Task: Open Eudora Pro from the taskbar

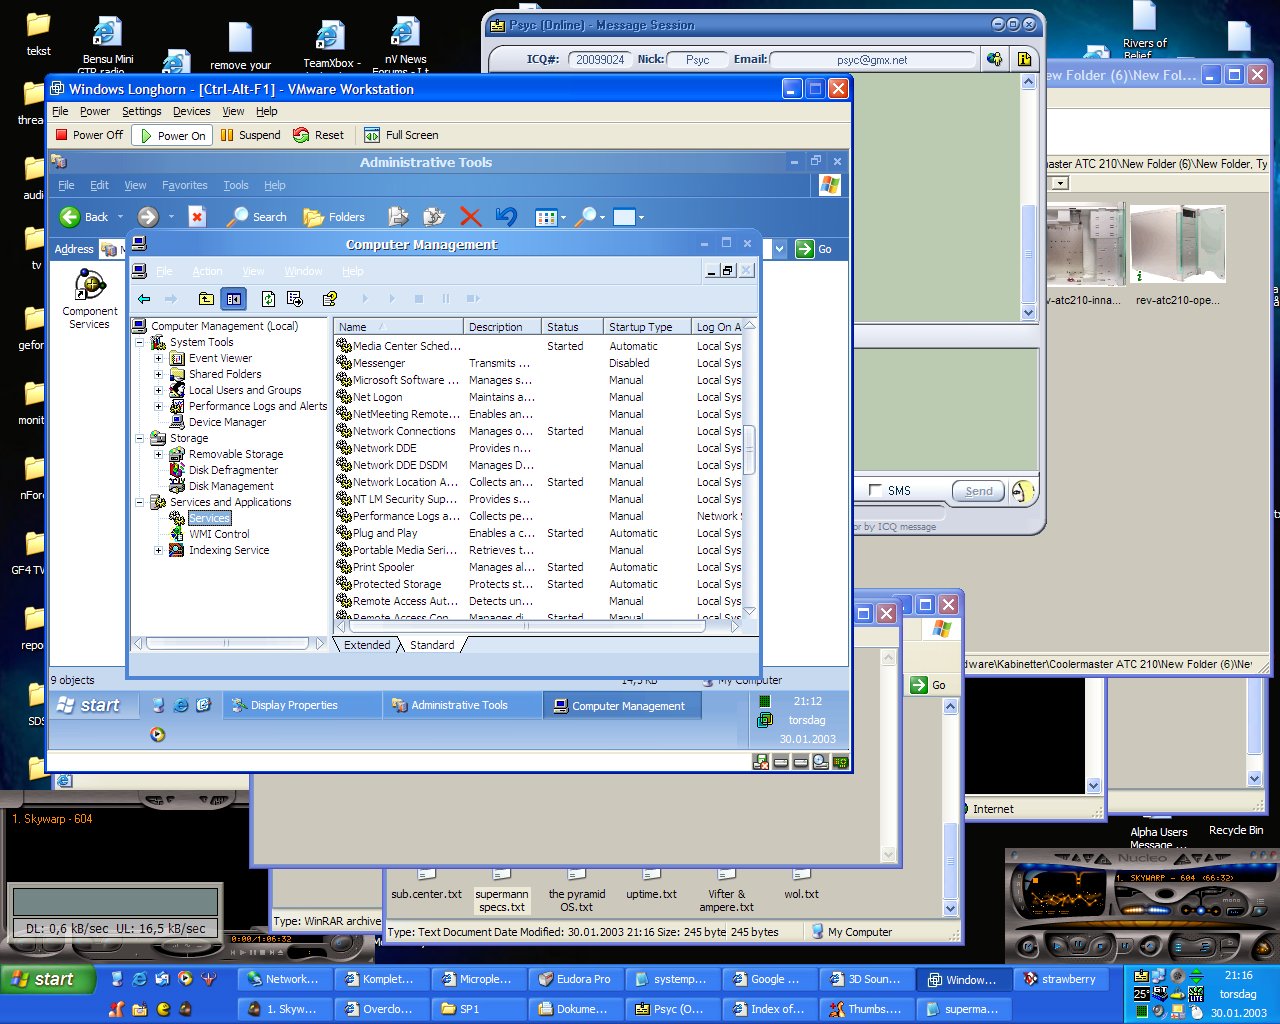Action: [576, 979]
